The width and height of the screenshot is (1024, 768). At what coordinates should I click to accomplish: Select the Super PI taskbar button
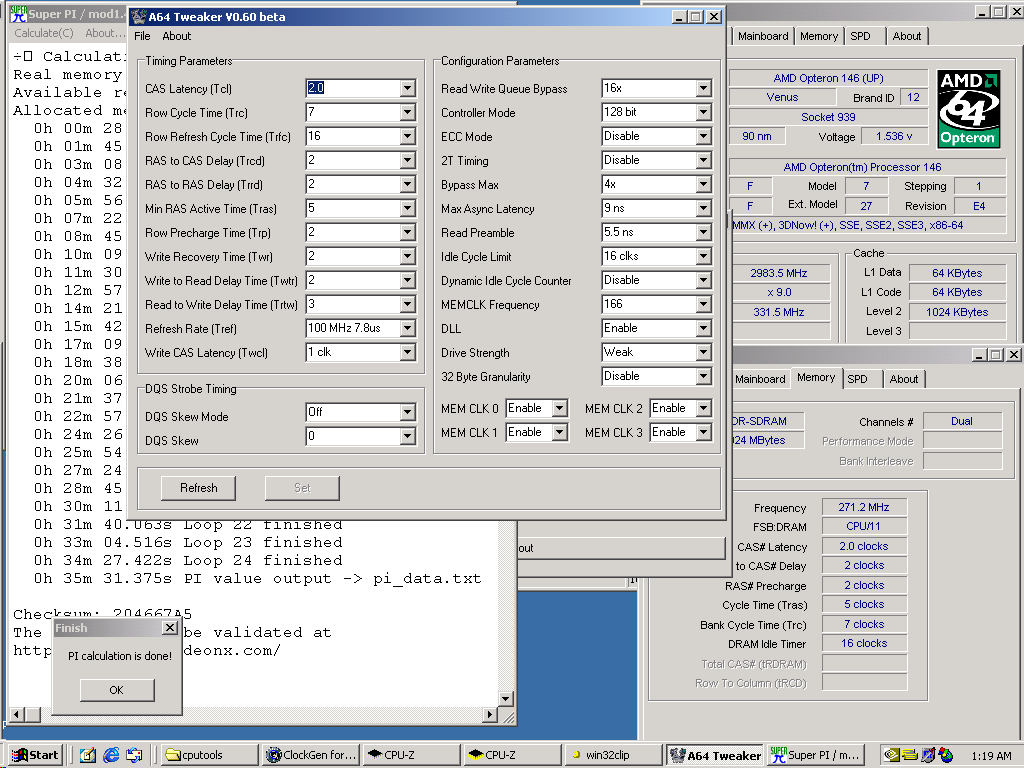click(x=816, y=755)
